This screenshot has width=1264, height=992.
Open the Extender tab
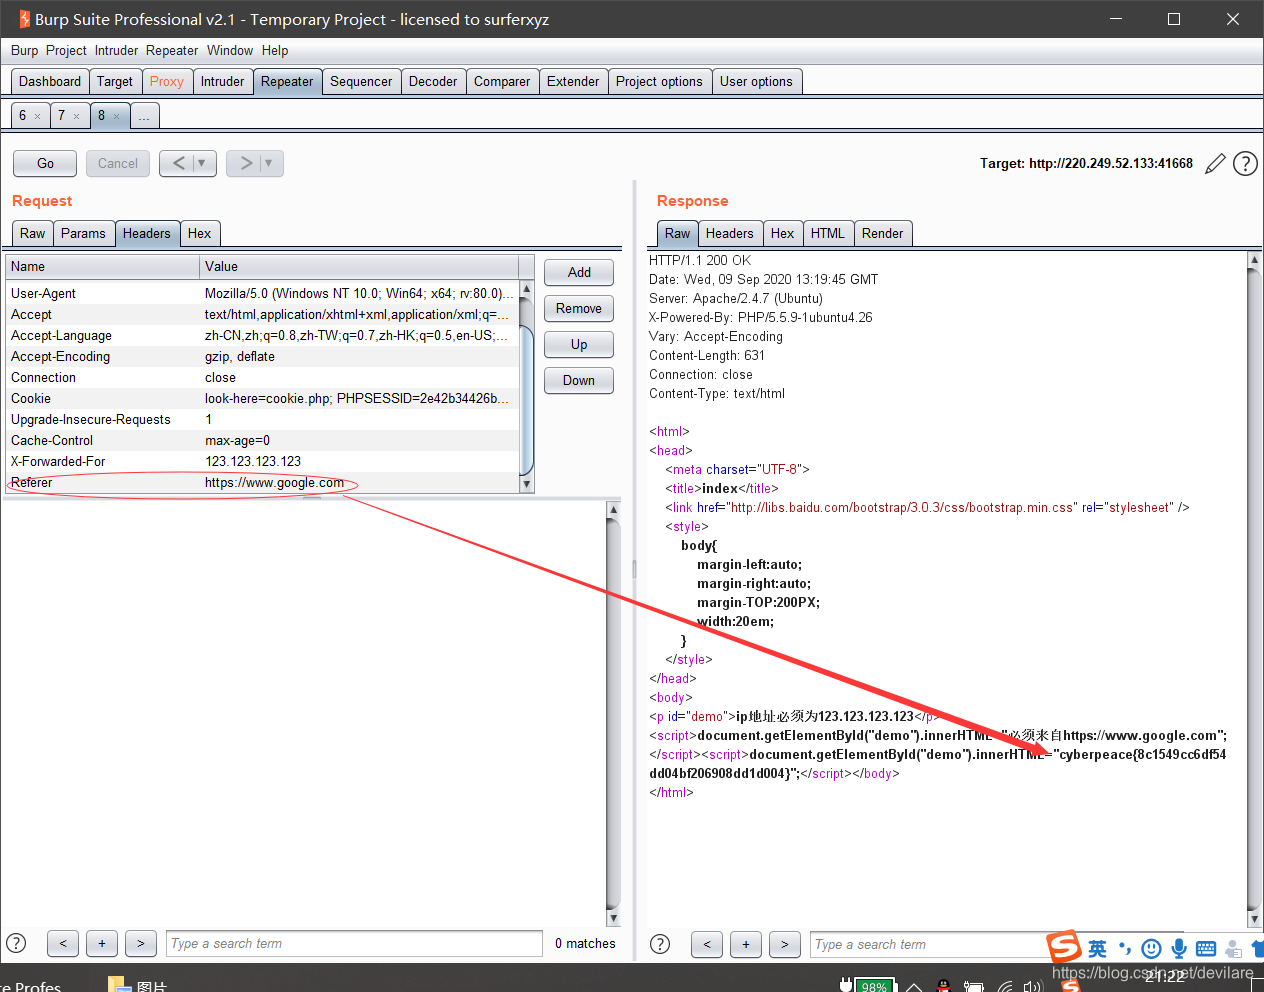(573, 82)
